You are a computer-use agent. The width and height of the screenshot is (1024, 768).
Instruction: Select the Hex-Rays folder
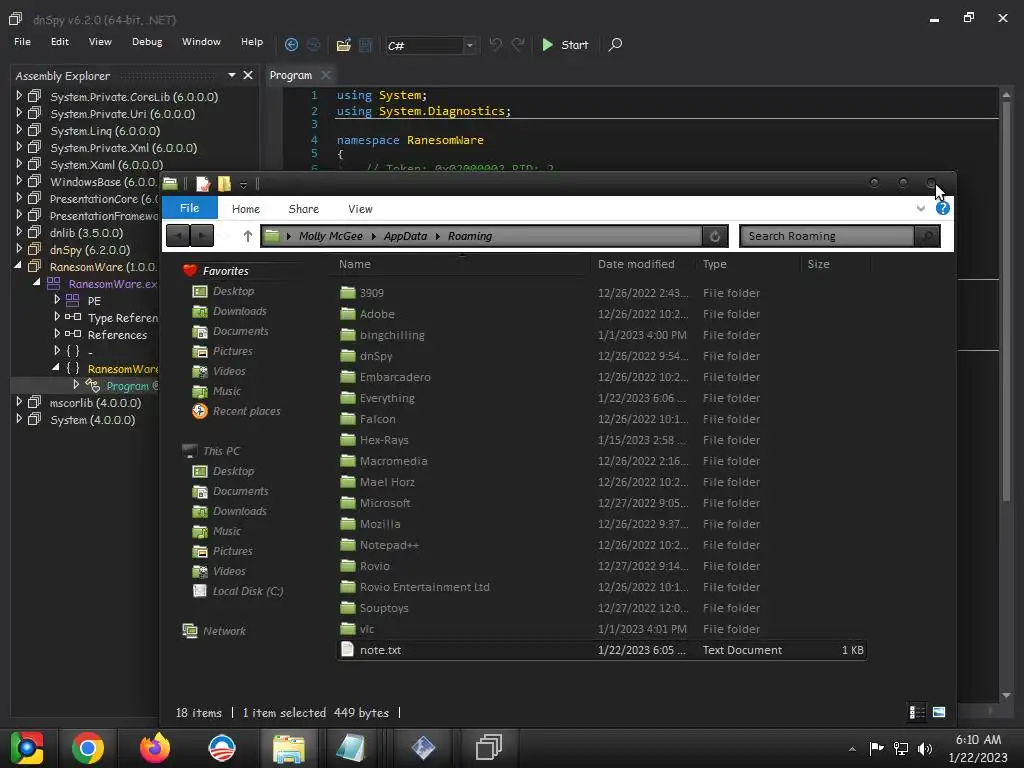384,440
